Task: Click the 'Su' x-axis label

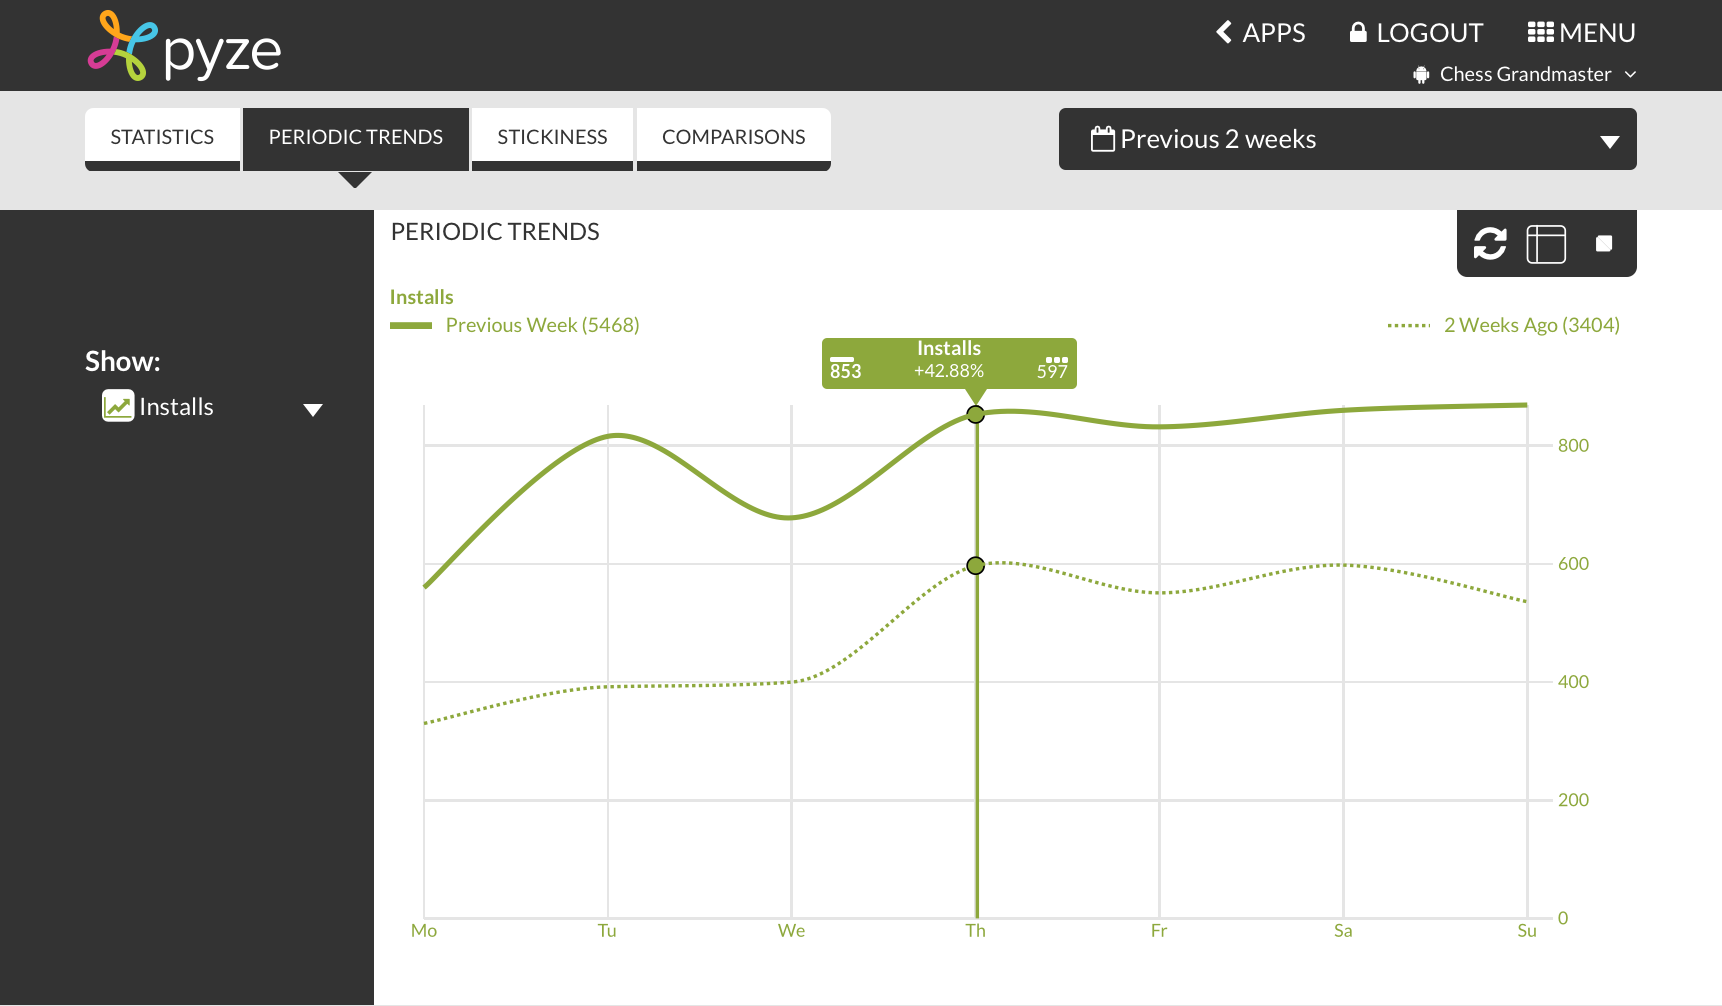Action: (x=1527, y=931)
